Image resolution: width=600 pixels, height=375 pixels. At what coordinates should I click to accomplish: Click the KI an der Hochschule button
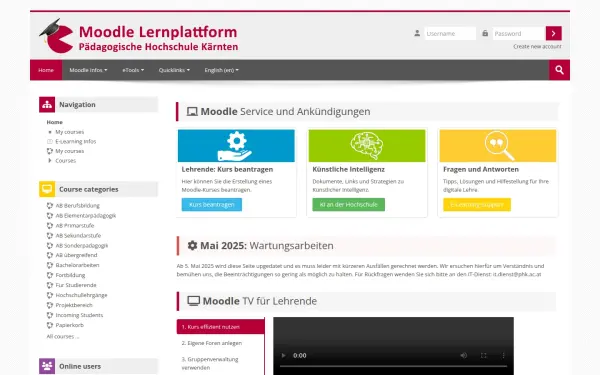coord(349,205)
